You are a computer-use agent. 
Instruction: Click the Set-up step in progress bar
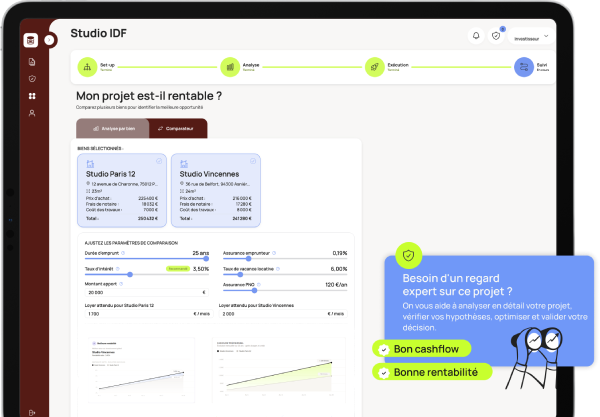(88, 67)
